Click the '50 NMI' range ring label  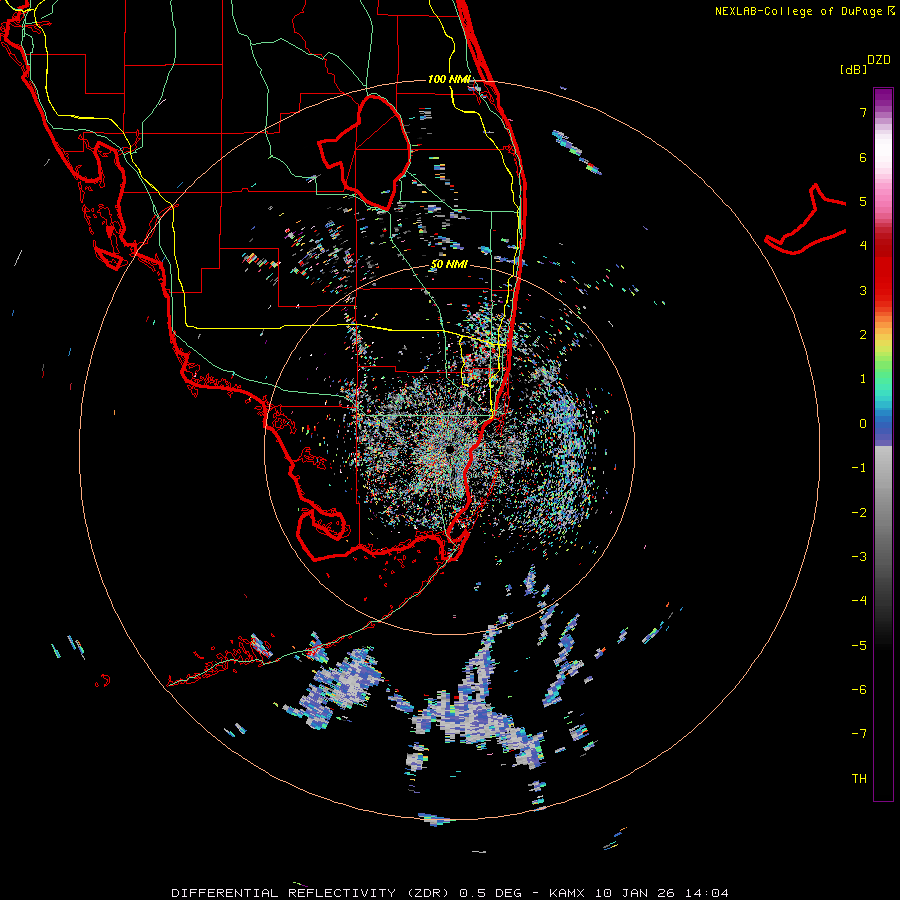(449, 264)
